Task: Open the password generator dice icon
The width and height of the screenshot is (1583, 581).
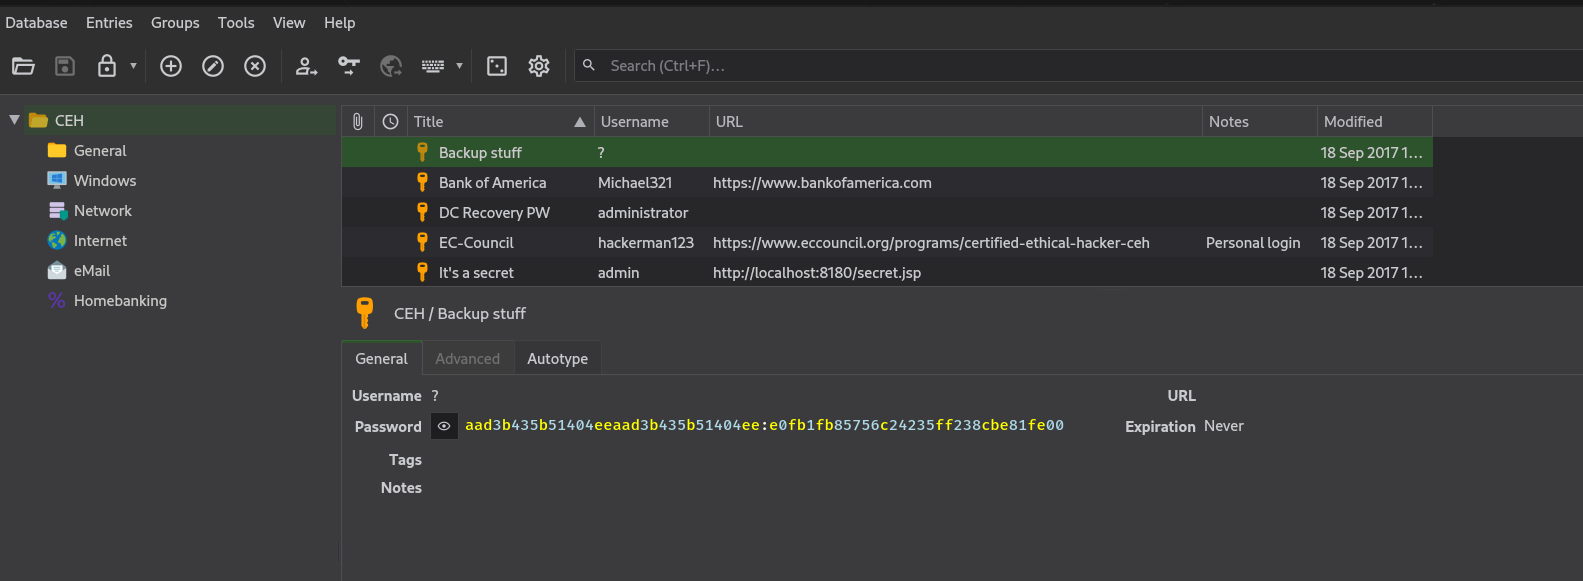Action: (x=497, y=66)
